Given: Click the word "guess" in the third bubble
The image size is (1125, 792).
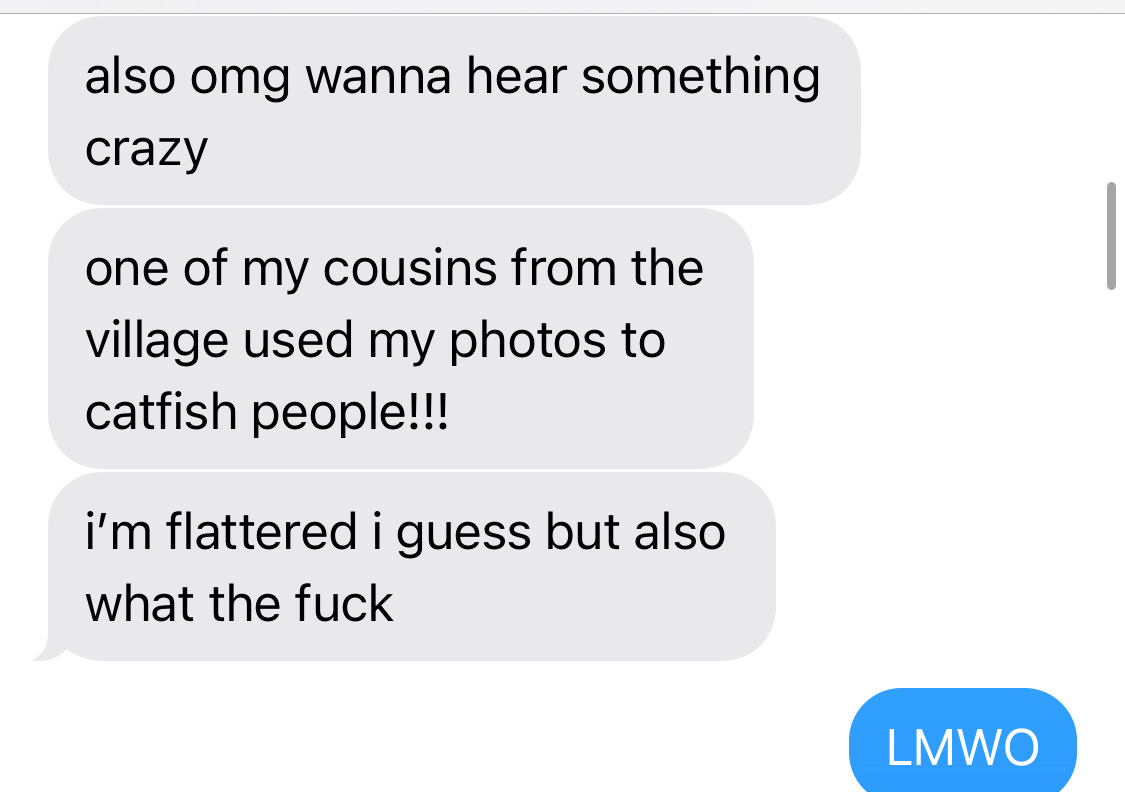Looking at the screenshot, I should pyautogui.click(x=463, y=534).
